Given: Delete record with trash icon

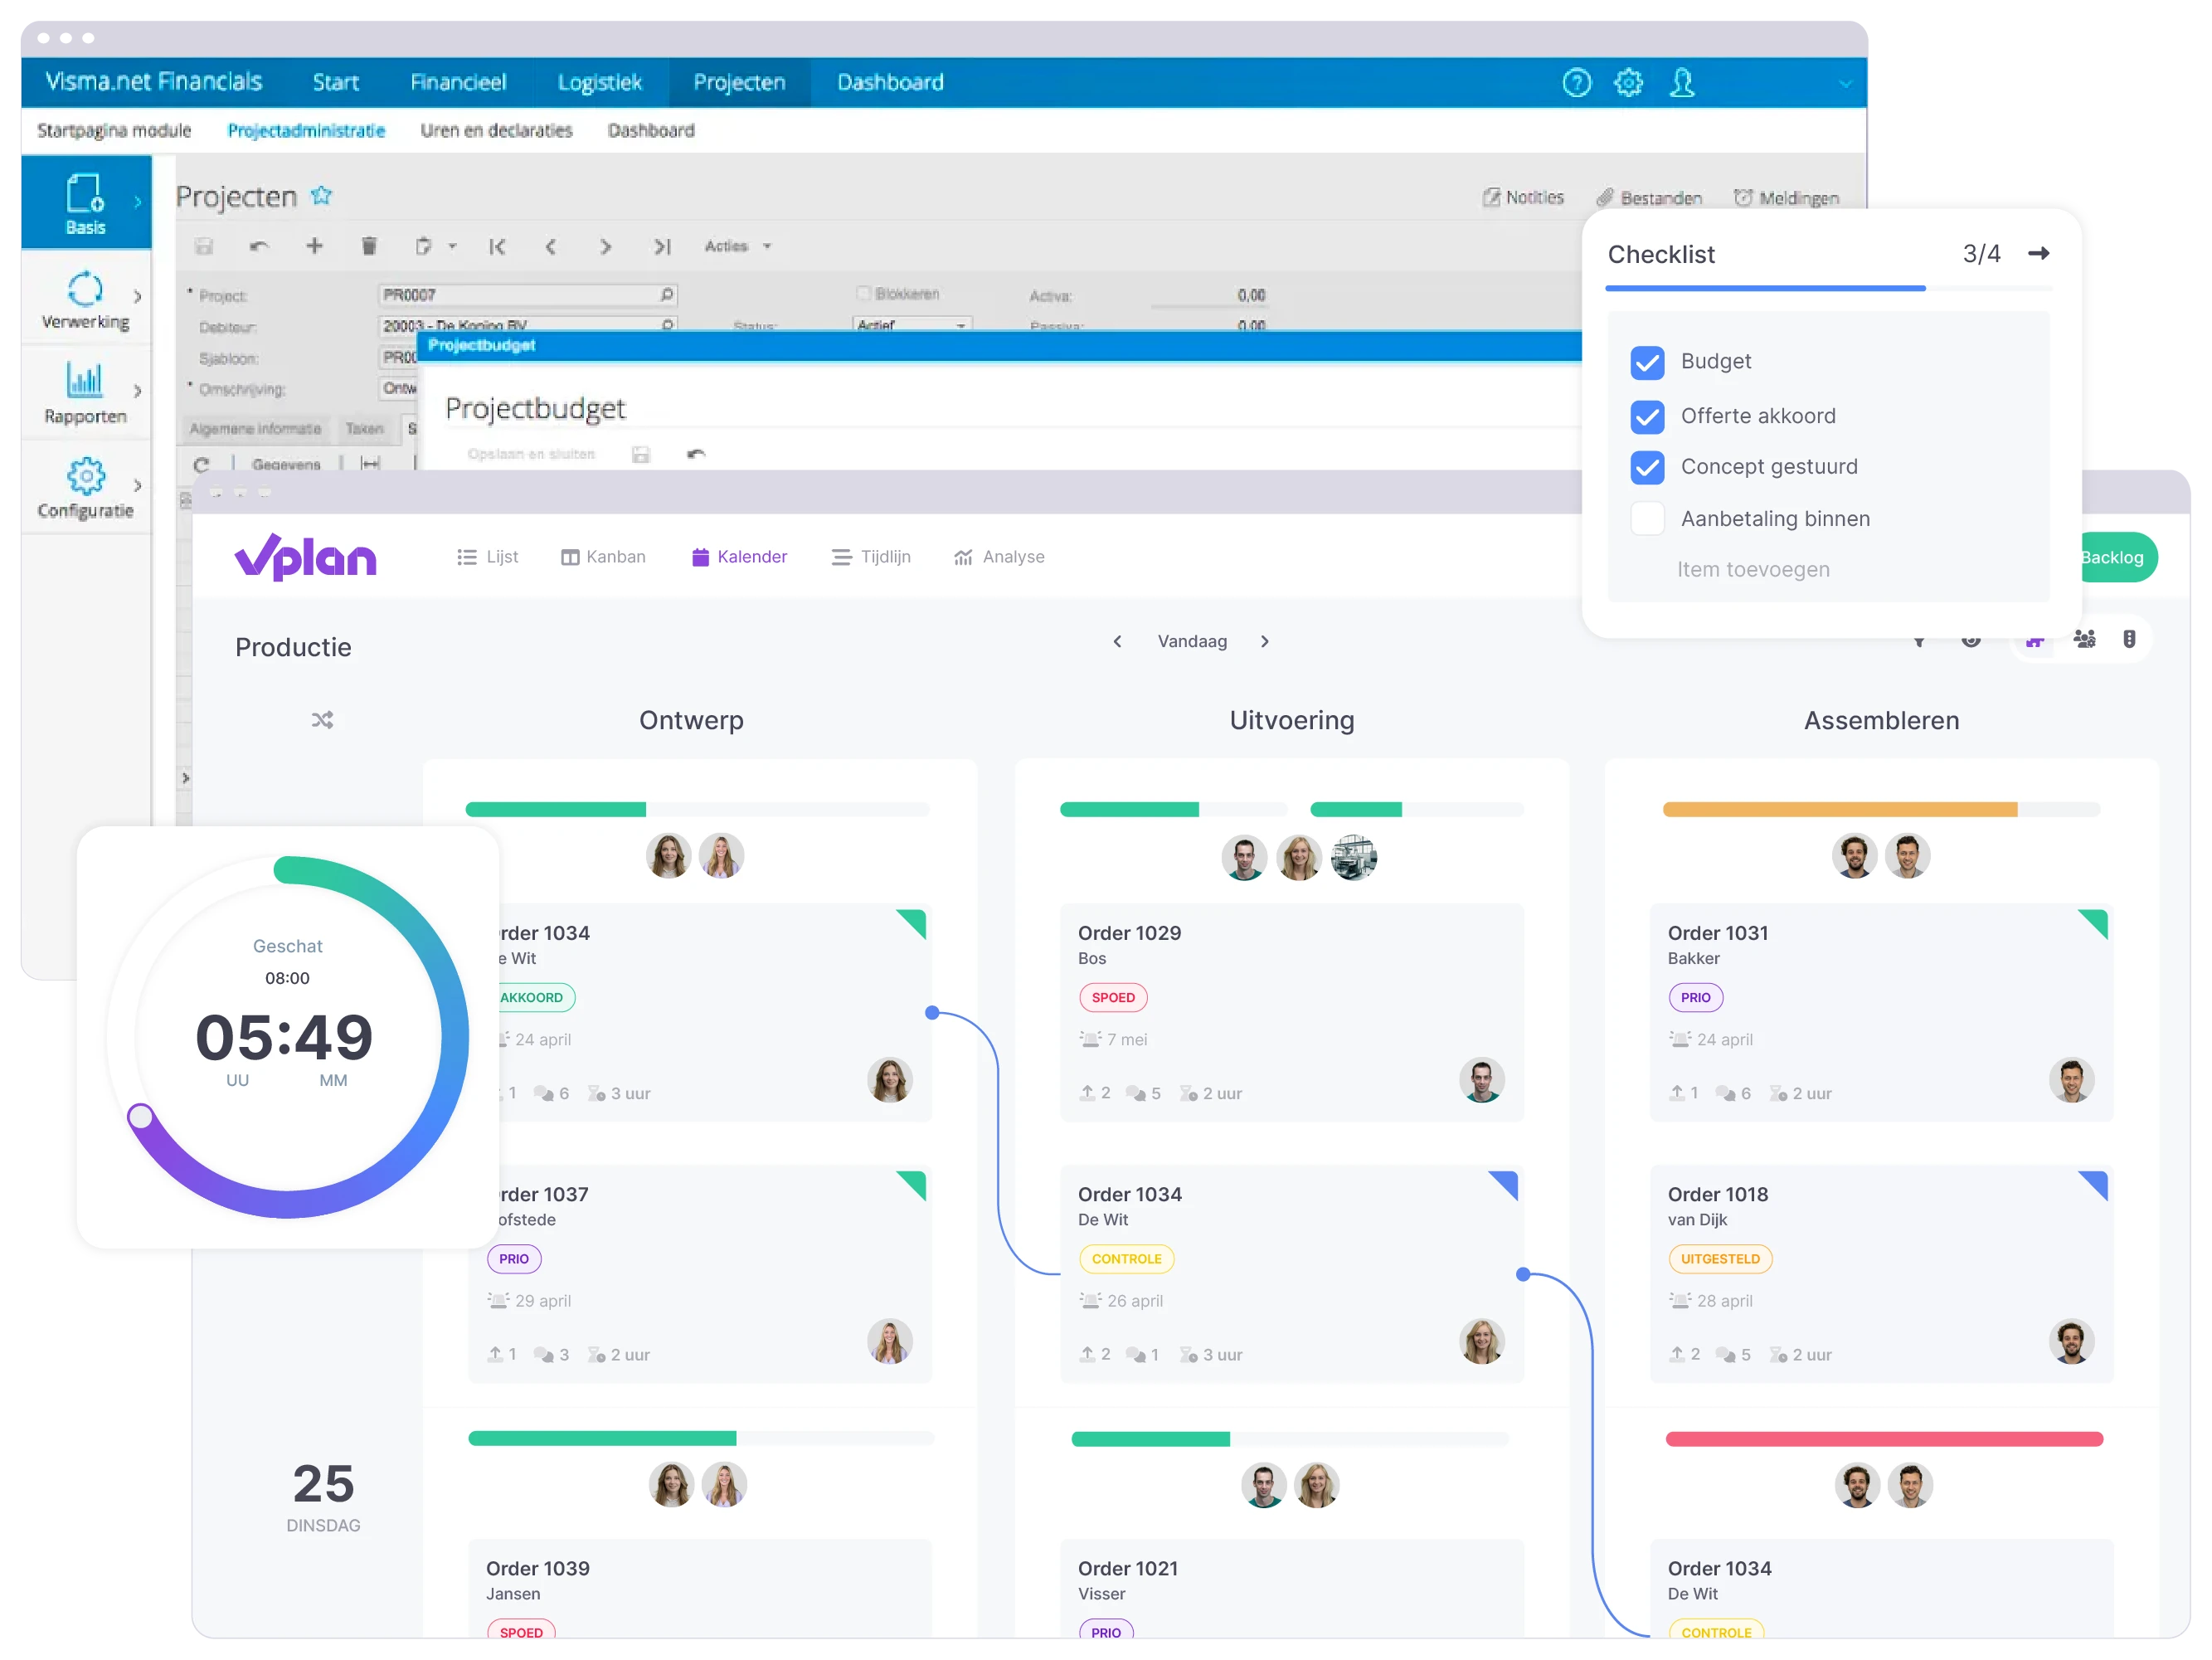Looking at the screenshot, I should [369, 246].
